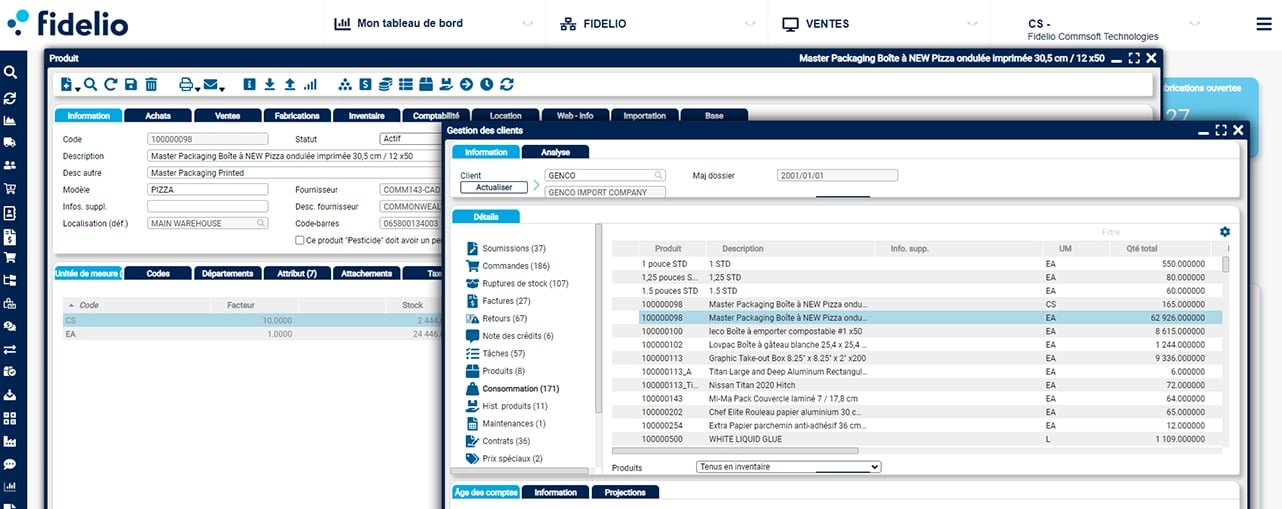Image resolution: width=1282 pixels, height=509 pixels.
Task: Open the VENTES top menu
Action: coord(817,23)
